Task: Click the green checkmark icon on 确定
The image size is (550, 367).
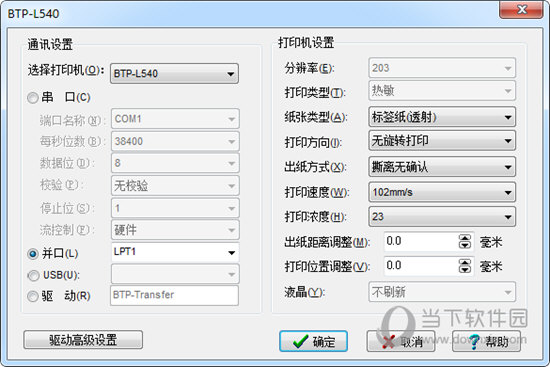Action: click(x=301, y=341)
